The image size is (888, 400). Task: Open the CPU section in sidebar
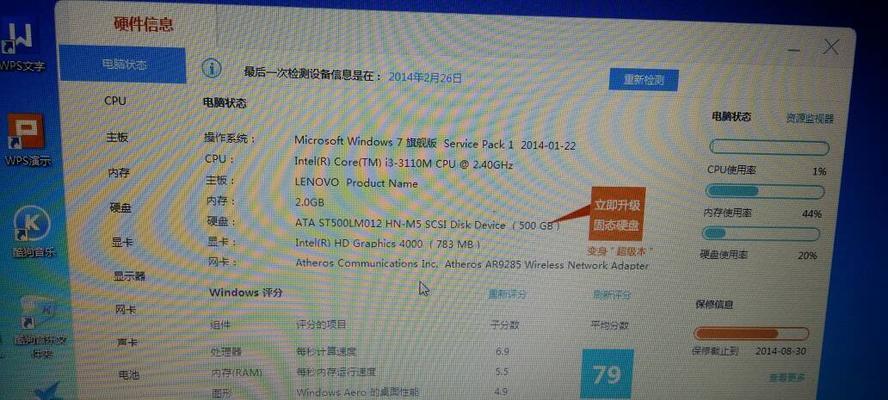[115, 101]
